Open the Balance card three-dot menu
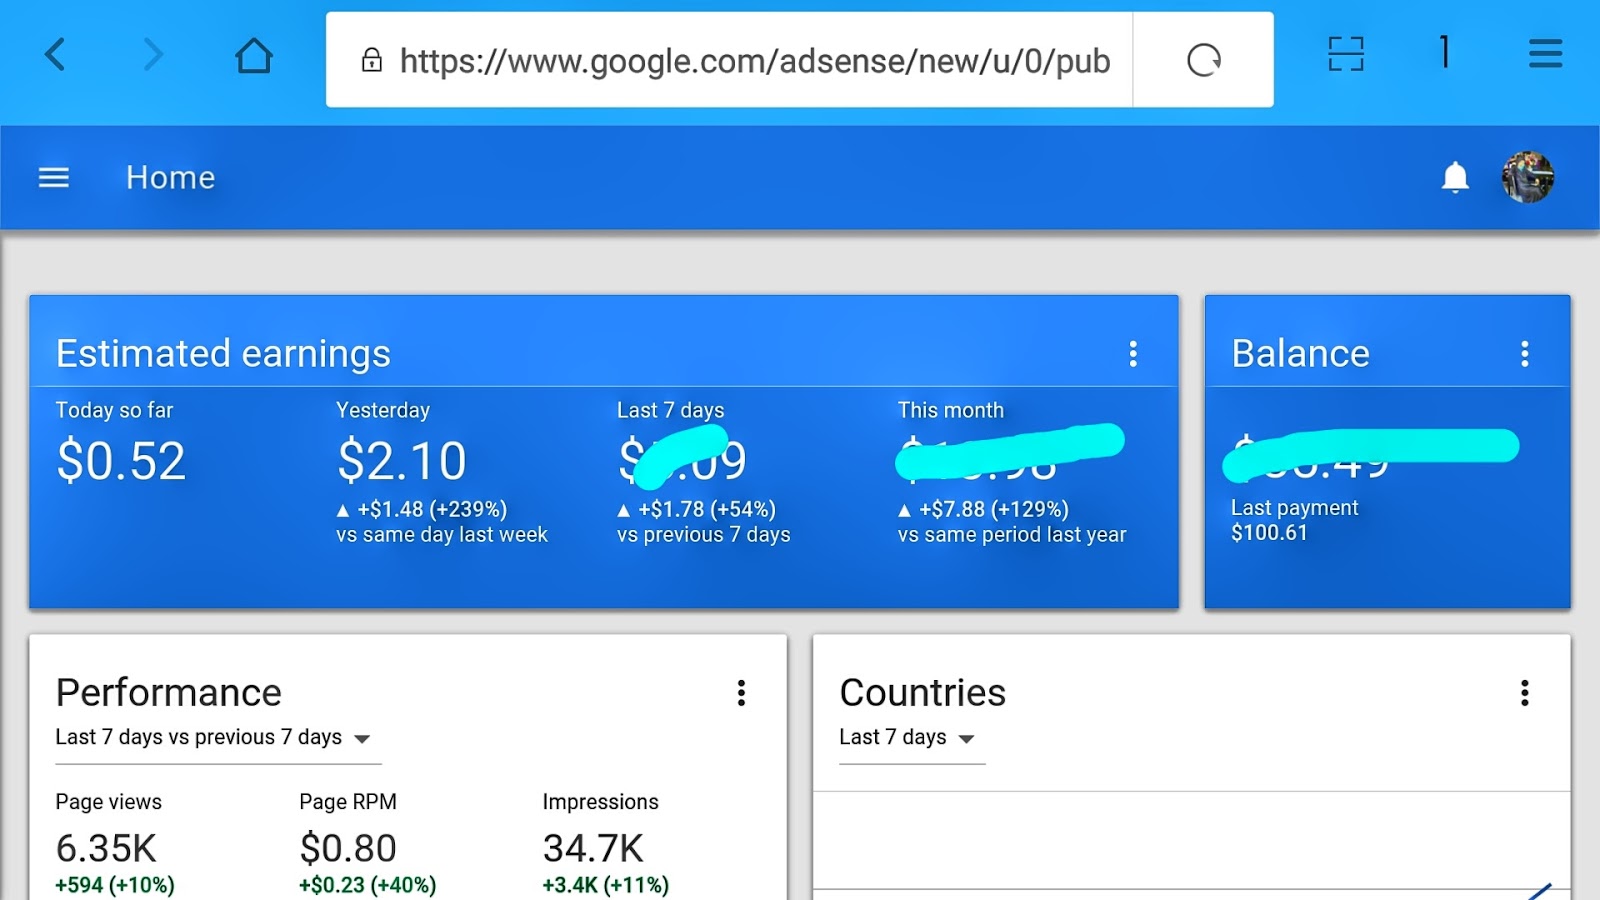 click(1525, 353)
